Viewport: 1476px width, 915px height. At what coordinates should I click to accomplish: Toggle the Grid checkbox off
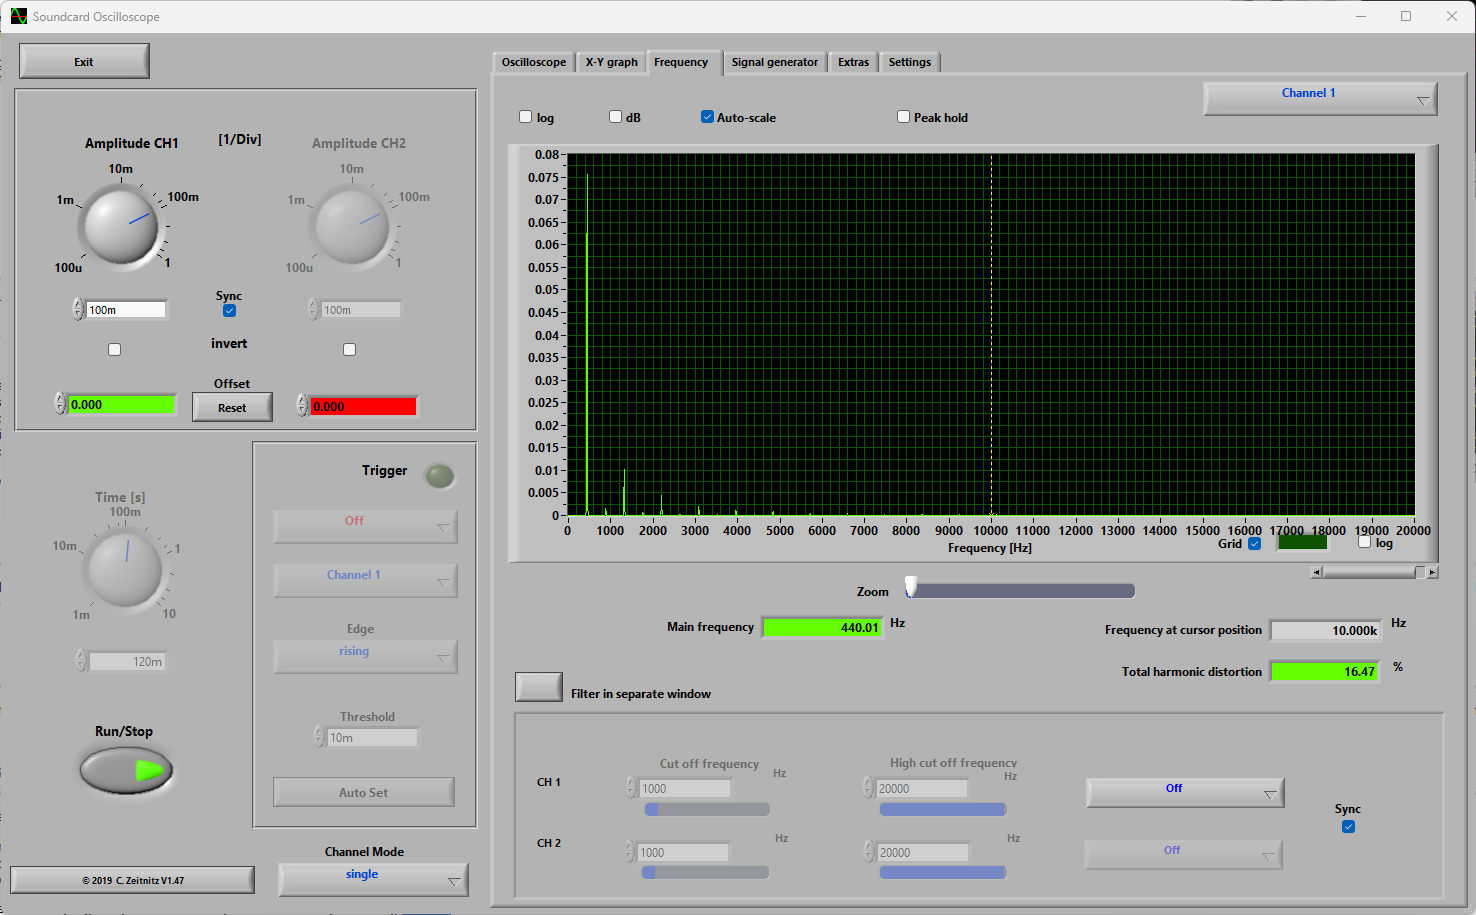click(x=1255, y=544)
